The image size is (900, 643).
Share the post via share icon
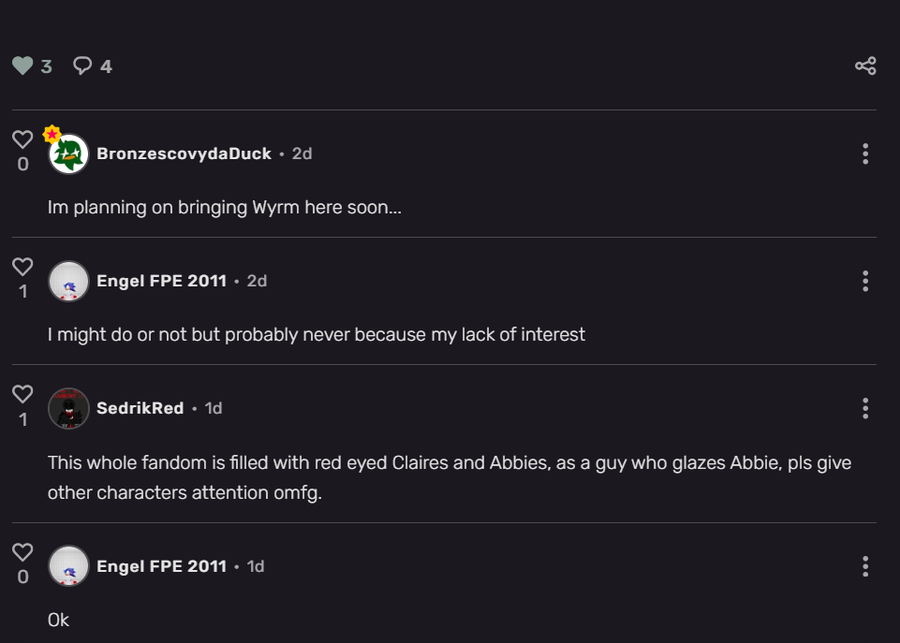pyautogui.click(x=865, y=66)
